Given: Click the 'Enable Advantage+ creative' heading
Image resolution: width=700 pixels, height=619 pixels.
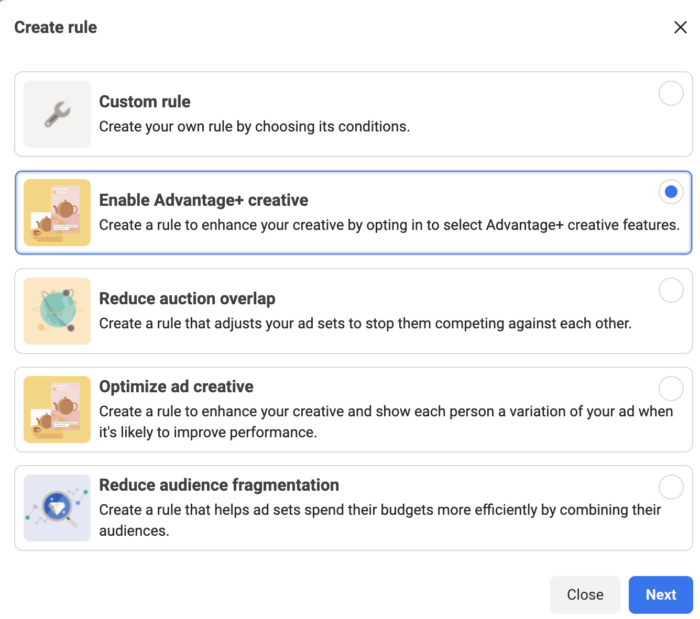Looking at the screenshot, I should tap(204, 200).
